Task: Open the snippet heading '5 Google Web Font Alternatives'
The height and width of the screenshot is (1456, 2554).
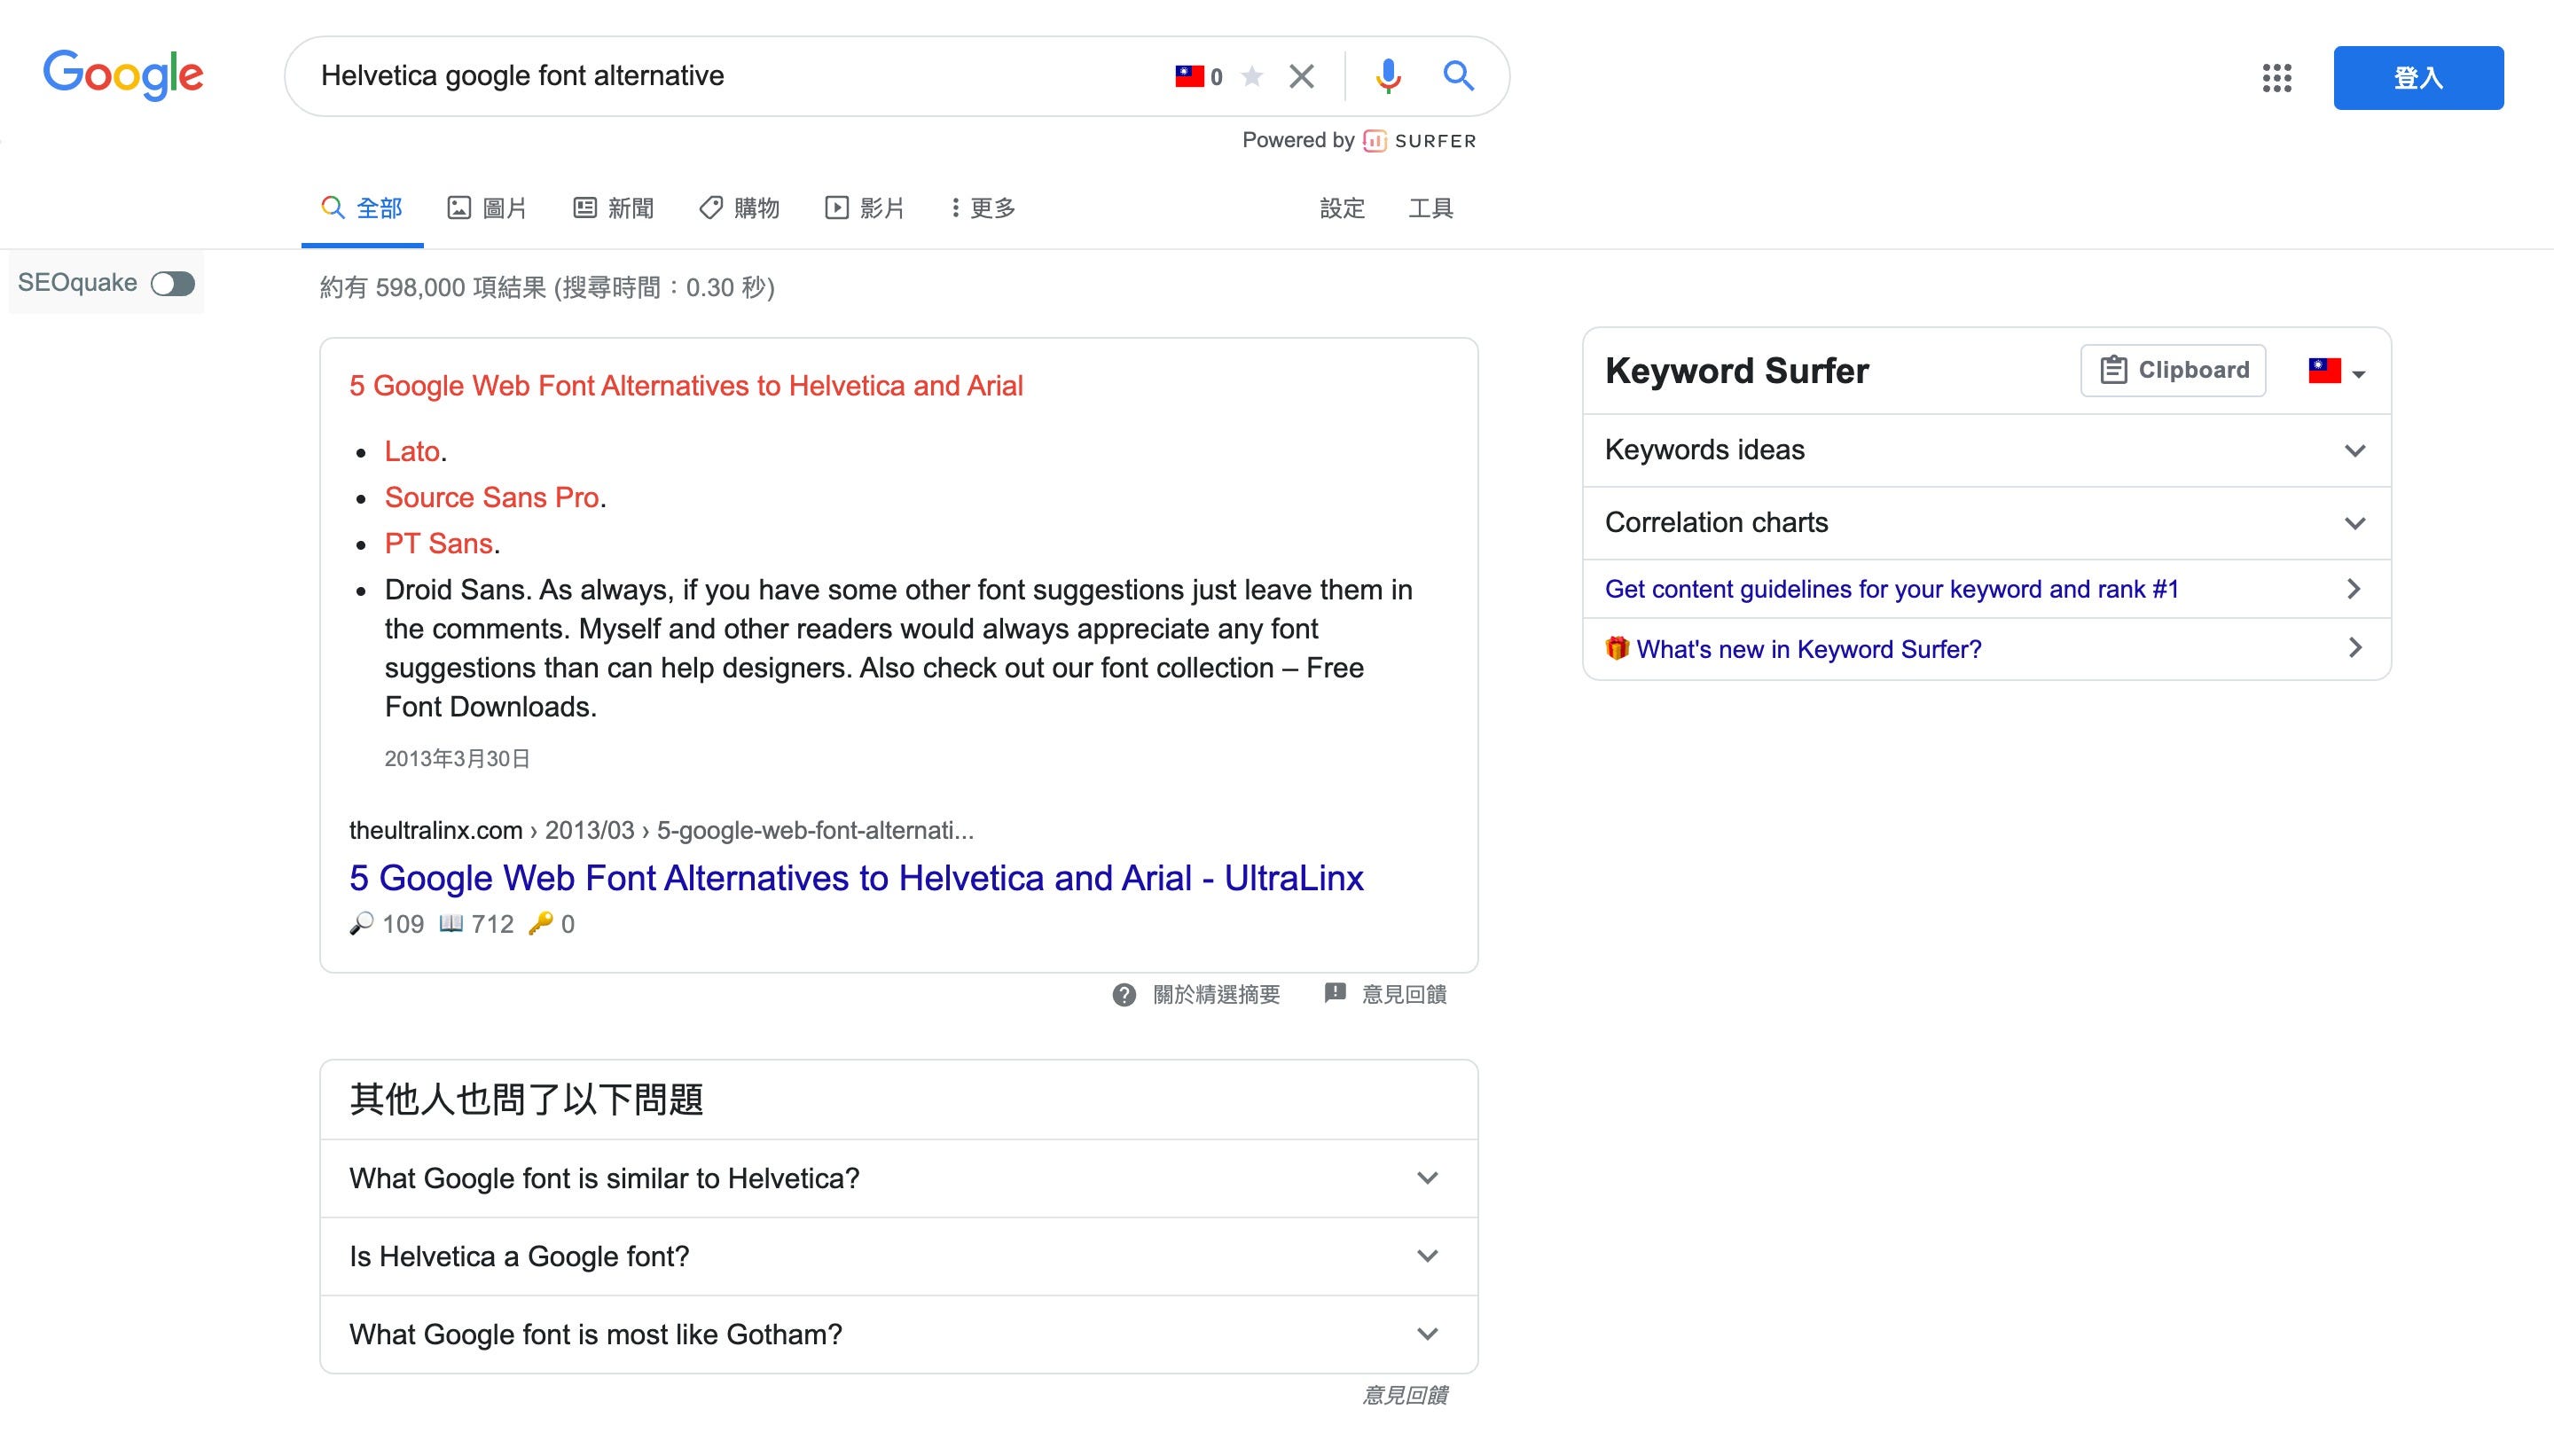Action: coord(686,386)
